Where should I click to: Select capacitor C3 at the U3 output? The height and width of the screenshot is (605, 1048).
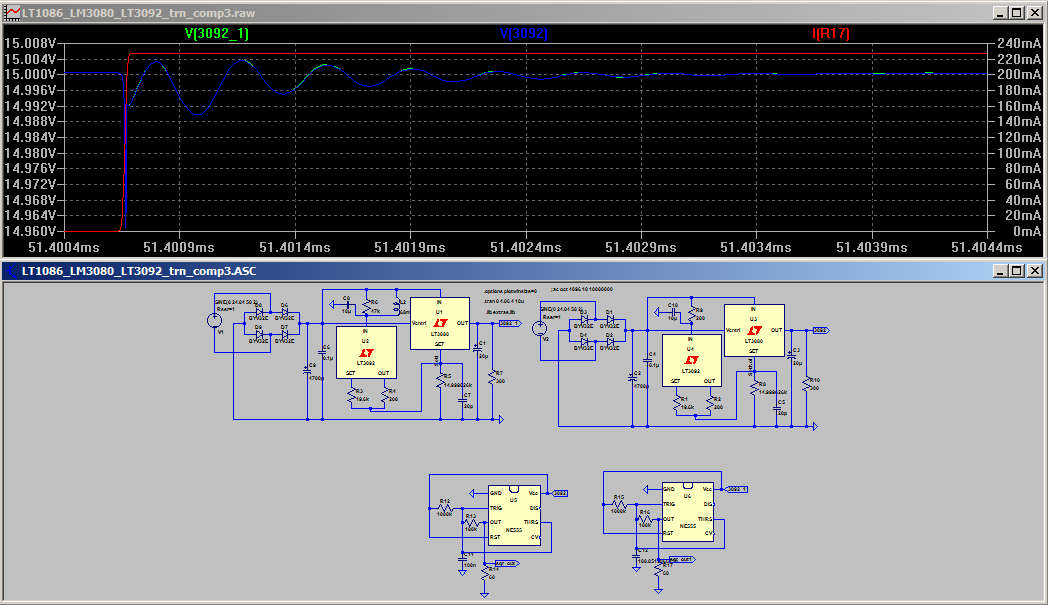(x=792, y=356)
